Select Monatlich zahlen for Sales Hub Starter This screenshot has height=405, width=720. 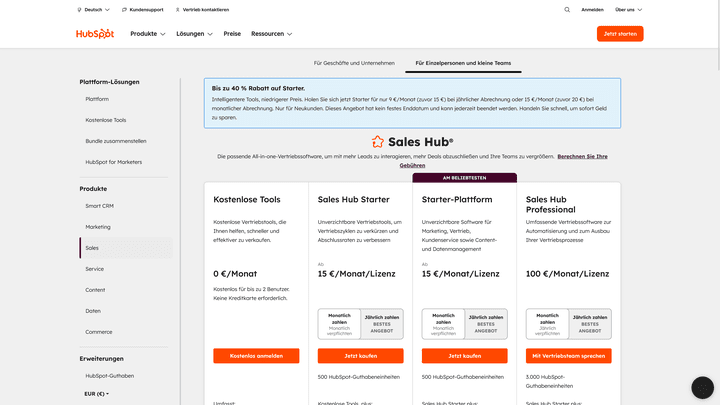[x=339, y=324]
